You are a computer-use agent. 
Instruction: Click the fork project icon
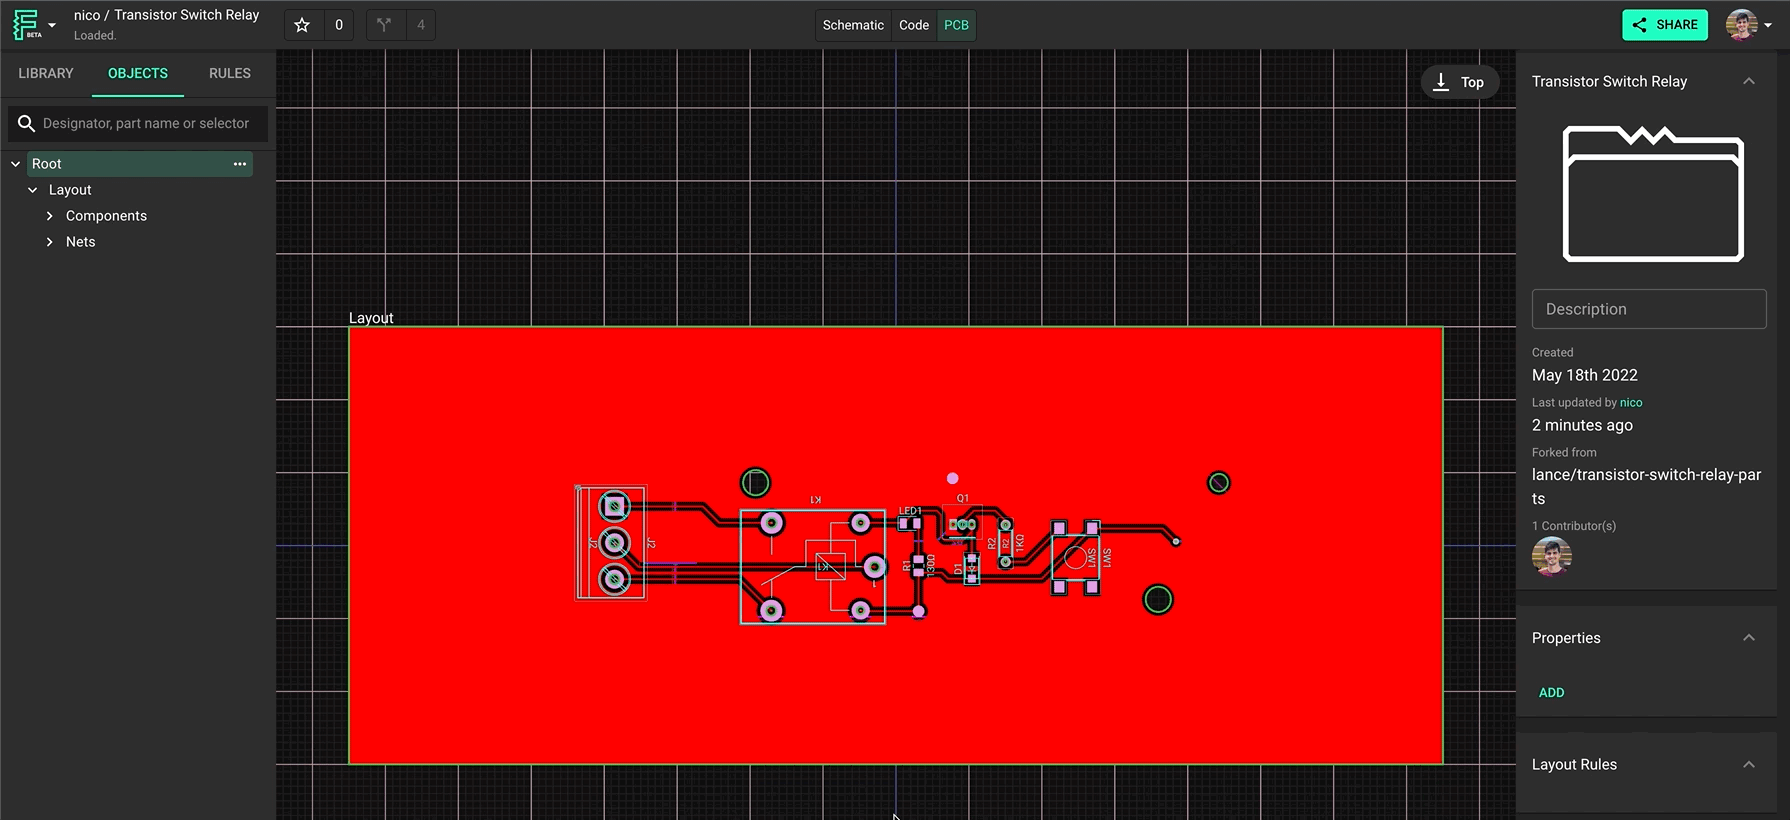pos(384,25)
